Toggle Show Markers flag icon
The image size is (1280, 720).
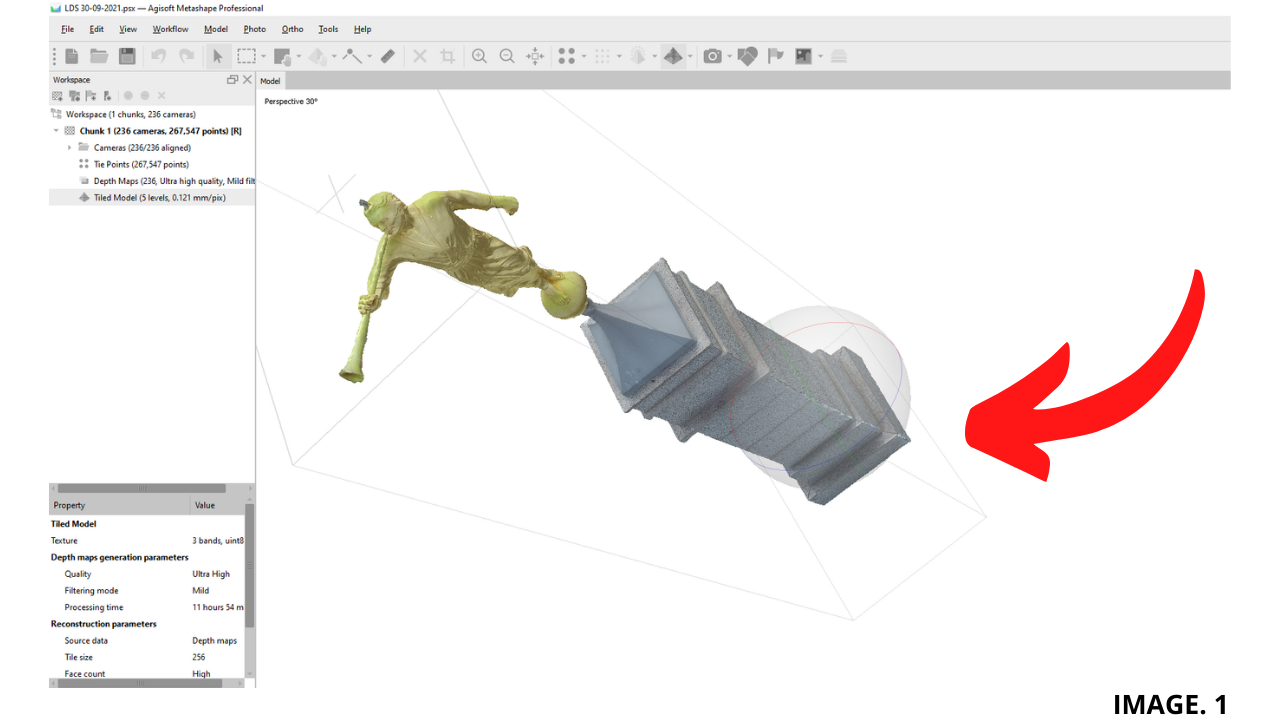click(x=775, y=56)
